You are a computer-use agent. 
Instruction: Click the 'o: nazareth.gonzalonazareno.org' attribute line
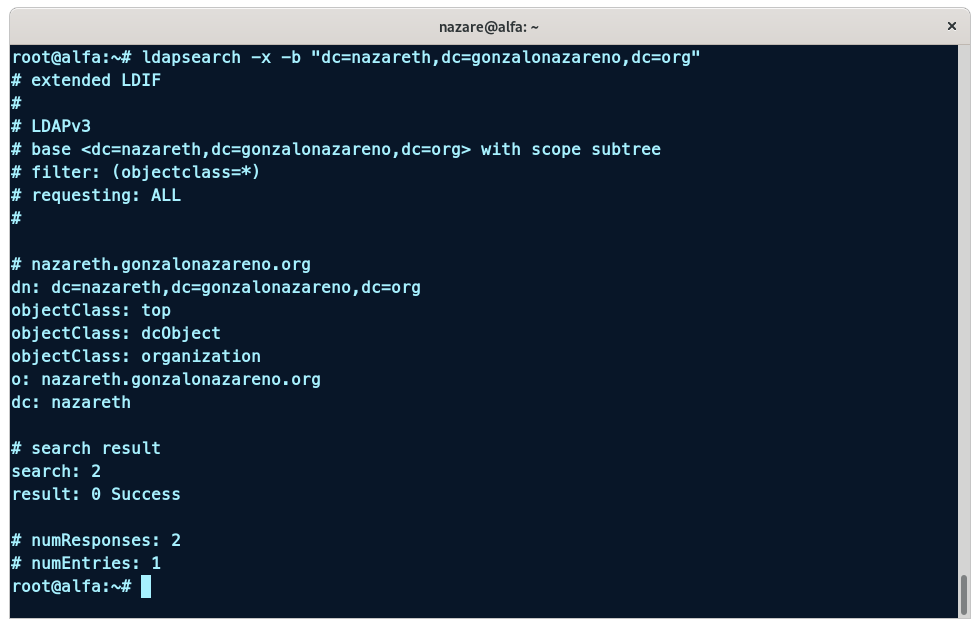coord(166,379)
